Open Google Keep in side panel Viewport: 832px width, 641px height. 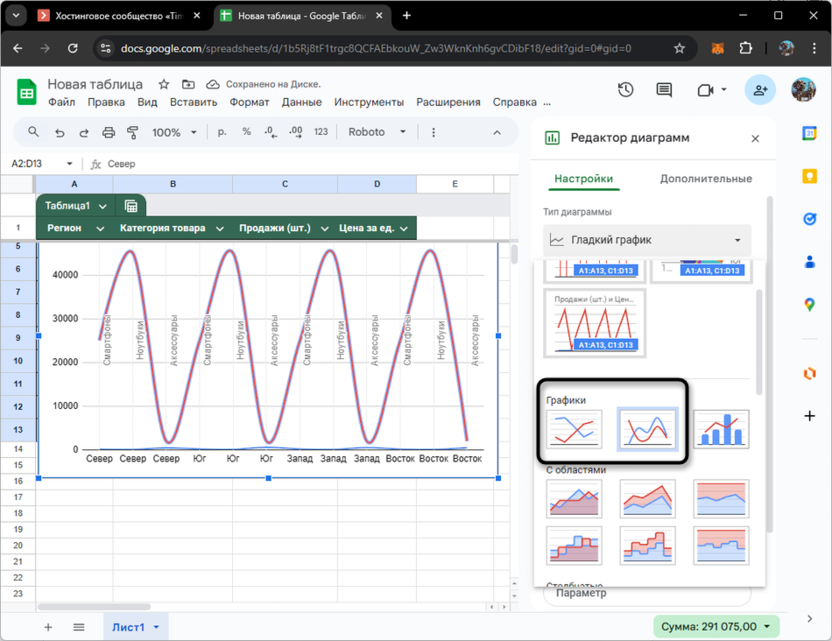tap(810, 176)
